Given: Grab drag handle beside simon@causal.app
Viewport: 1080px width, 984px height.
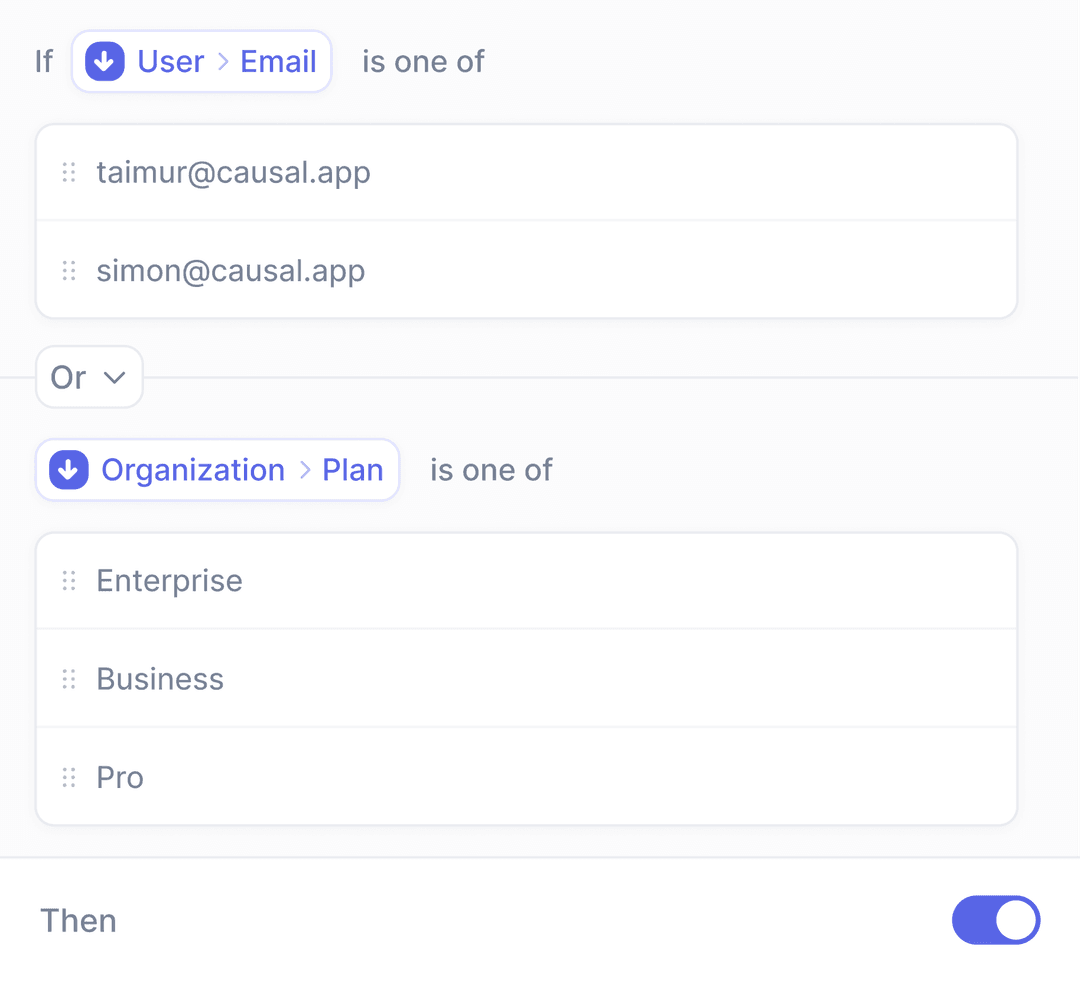Looking at the screenshot, I should pos(69,271).
